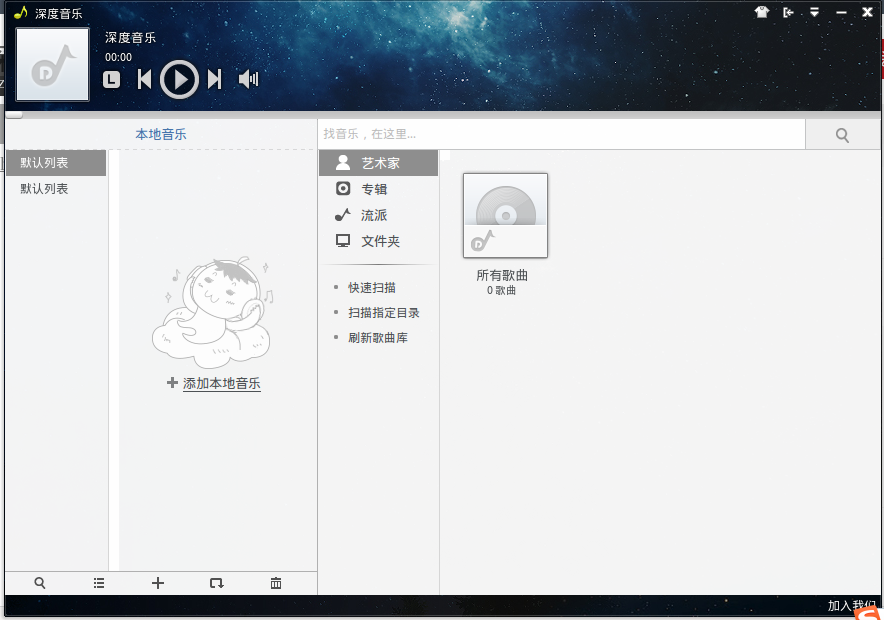
Task: Click the trash delete icon
Action: [x=276, y=583]
